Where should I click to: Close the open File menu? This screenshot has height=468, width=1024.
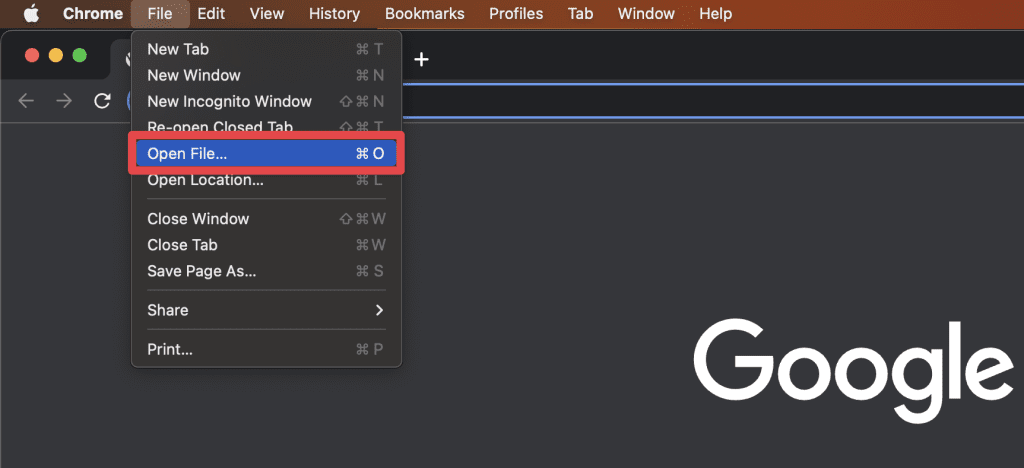160,14
